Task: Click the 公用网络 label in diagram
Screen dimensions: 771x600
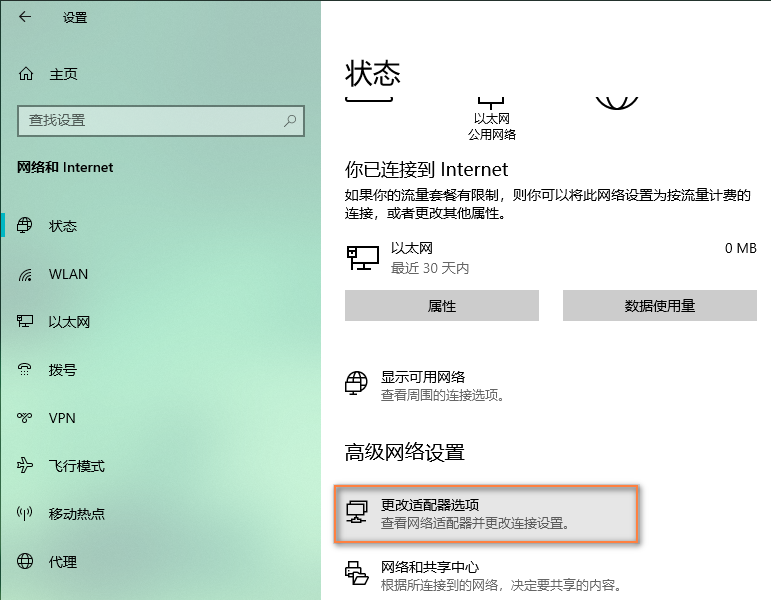Action: [x=492, y=134]
